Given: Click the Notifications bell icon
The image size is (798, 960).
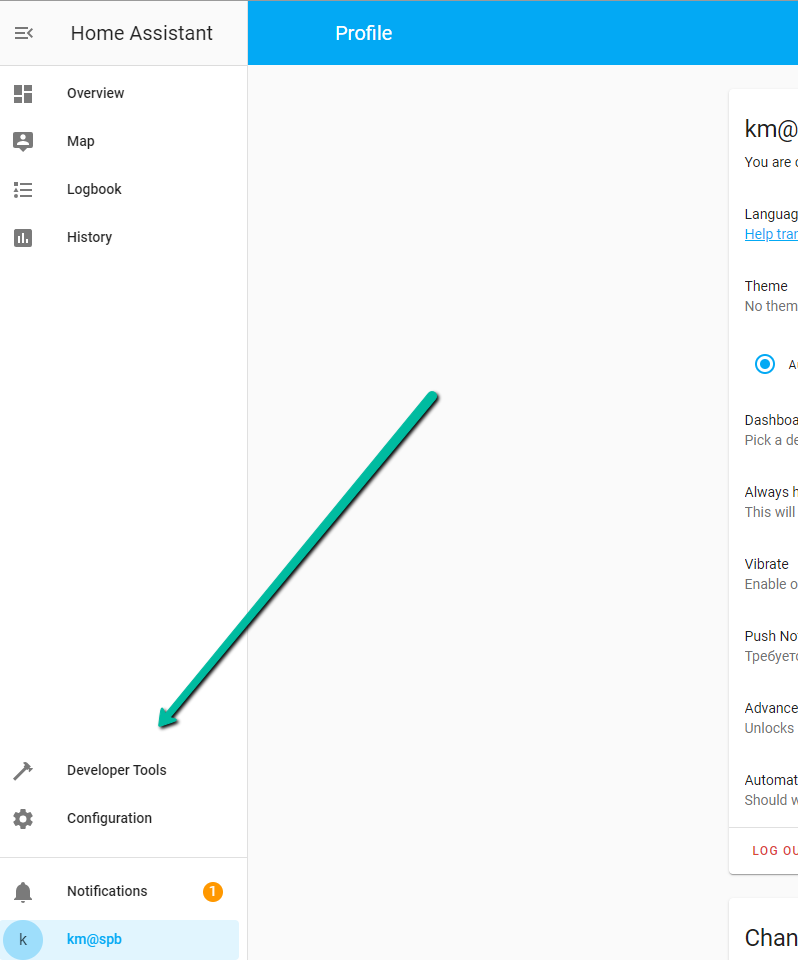Looking at the screenshot, I should pos(23,891).
